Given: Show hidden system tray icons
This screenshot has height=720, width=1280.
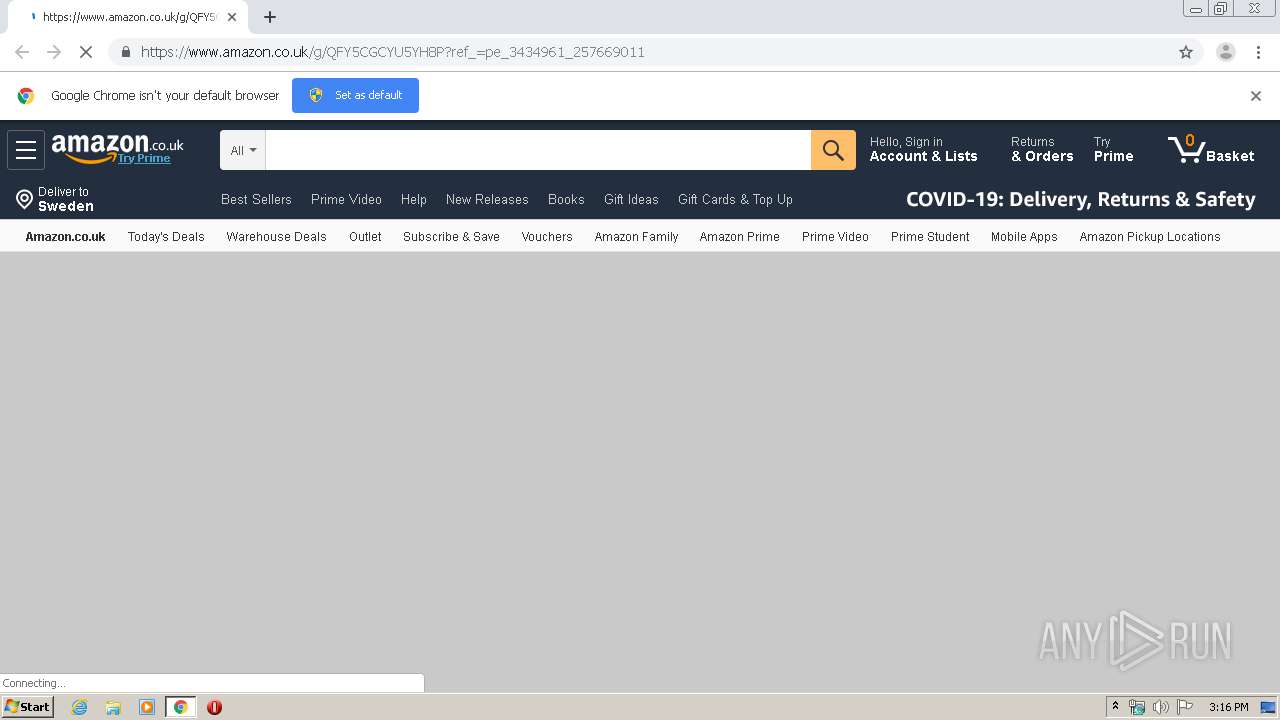Looking at the screenshot, I should click(x=1115, y=707).
